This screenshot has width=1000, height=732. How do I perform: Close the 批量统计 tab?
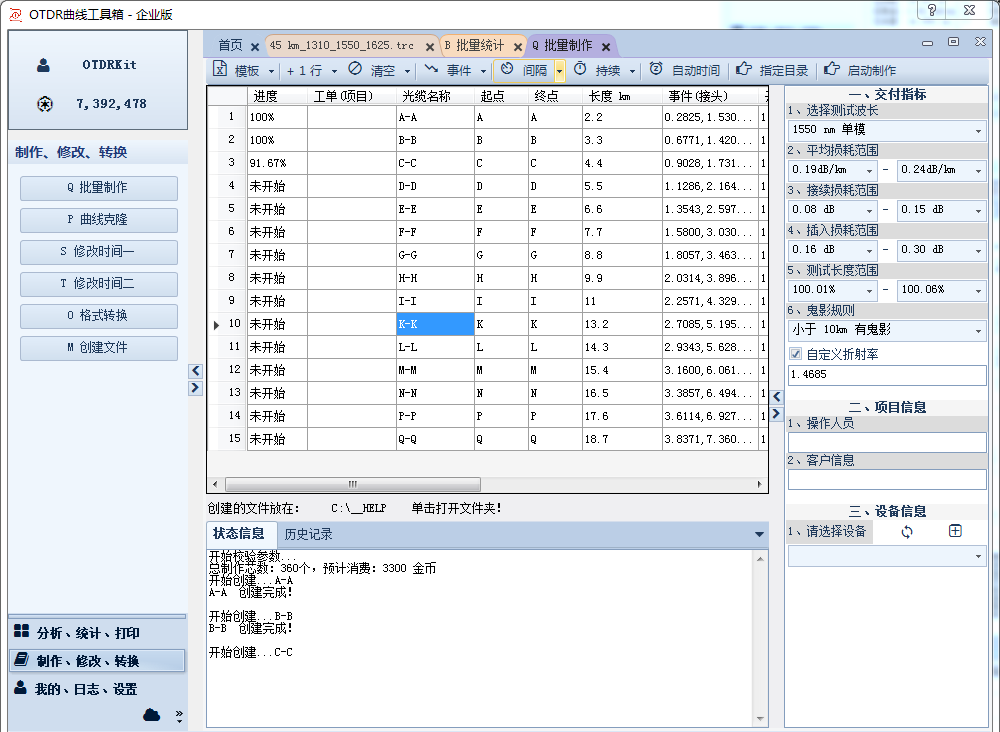[x=519, y=46]
